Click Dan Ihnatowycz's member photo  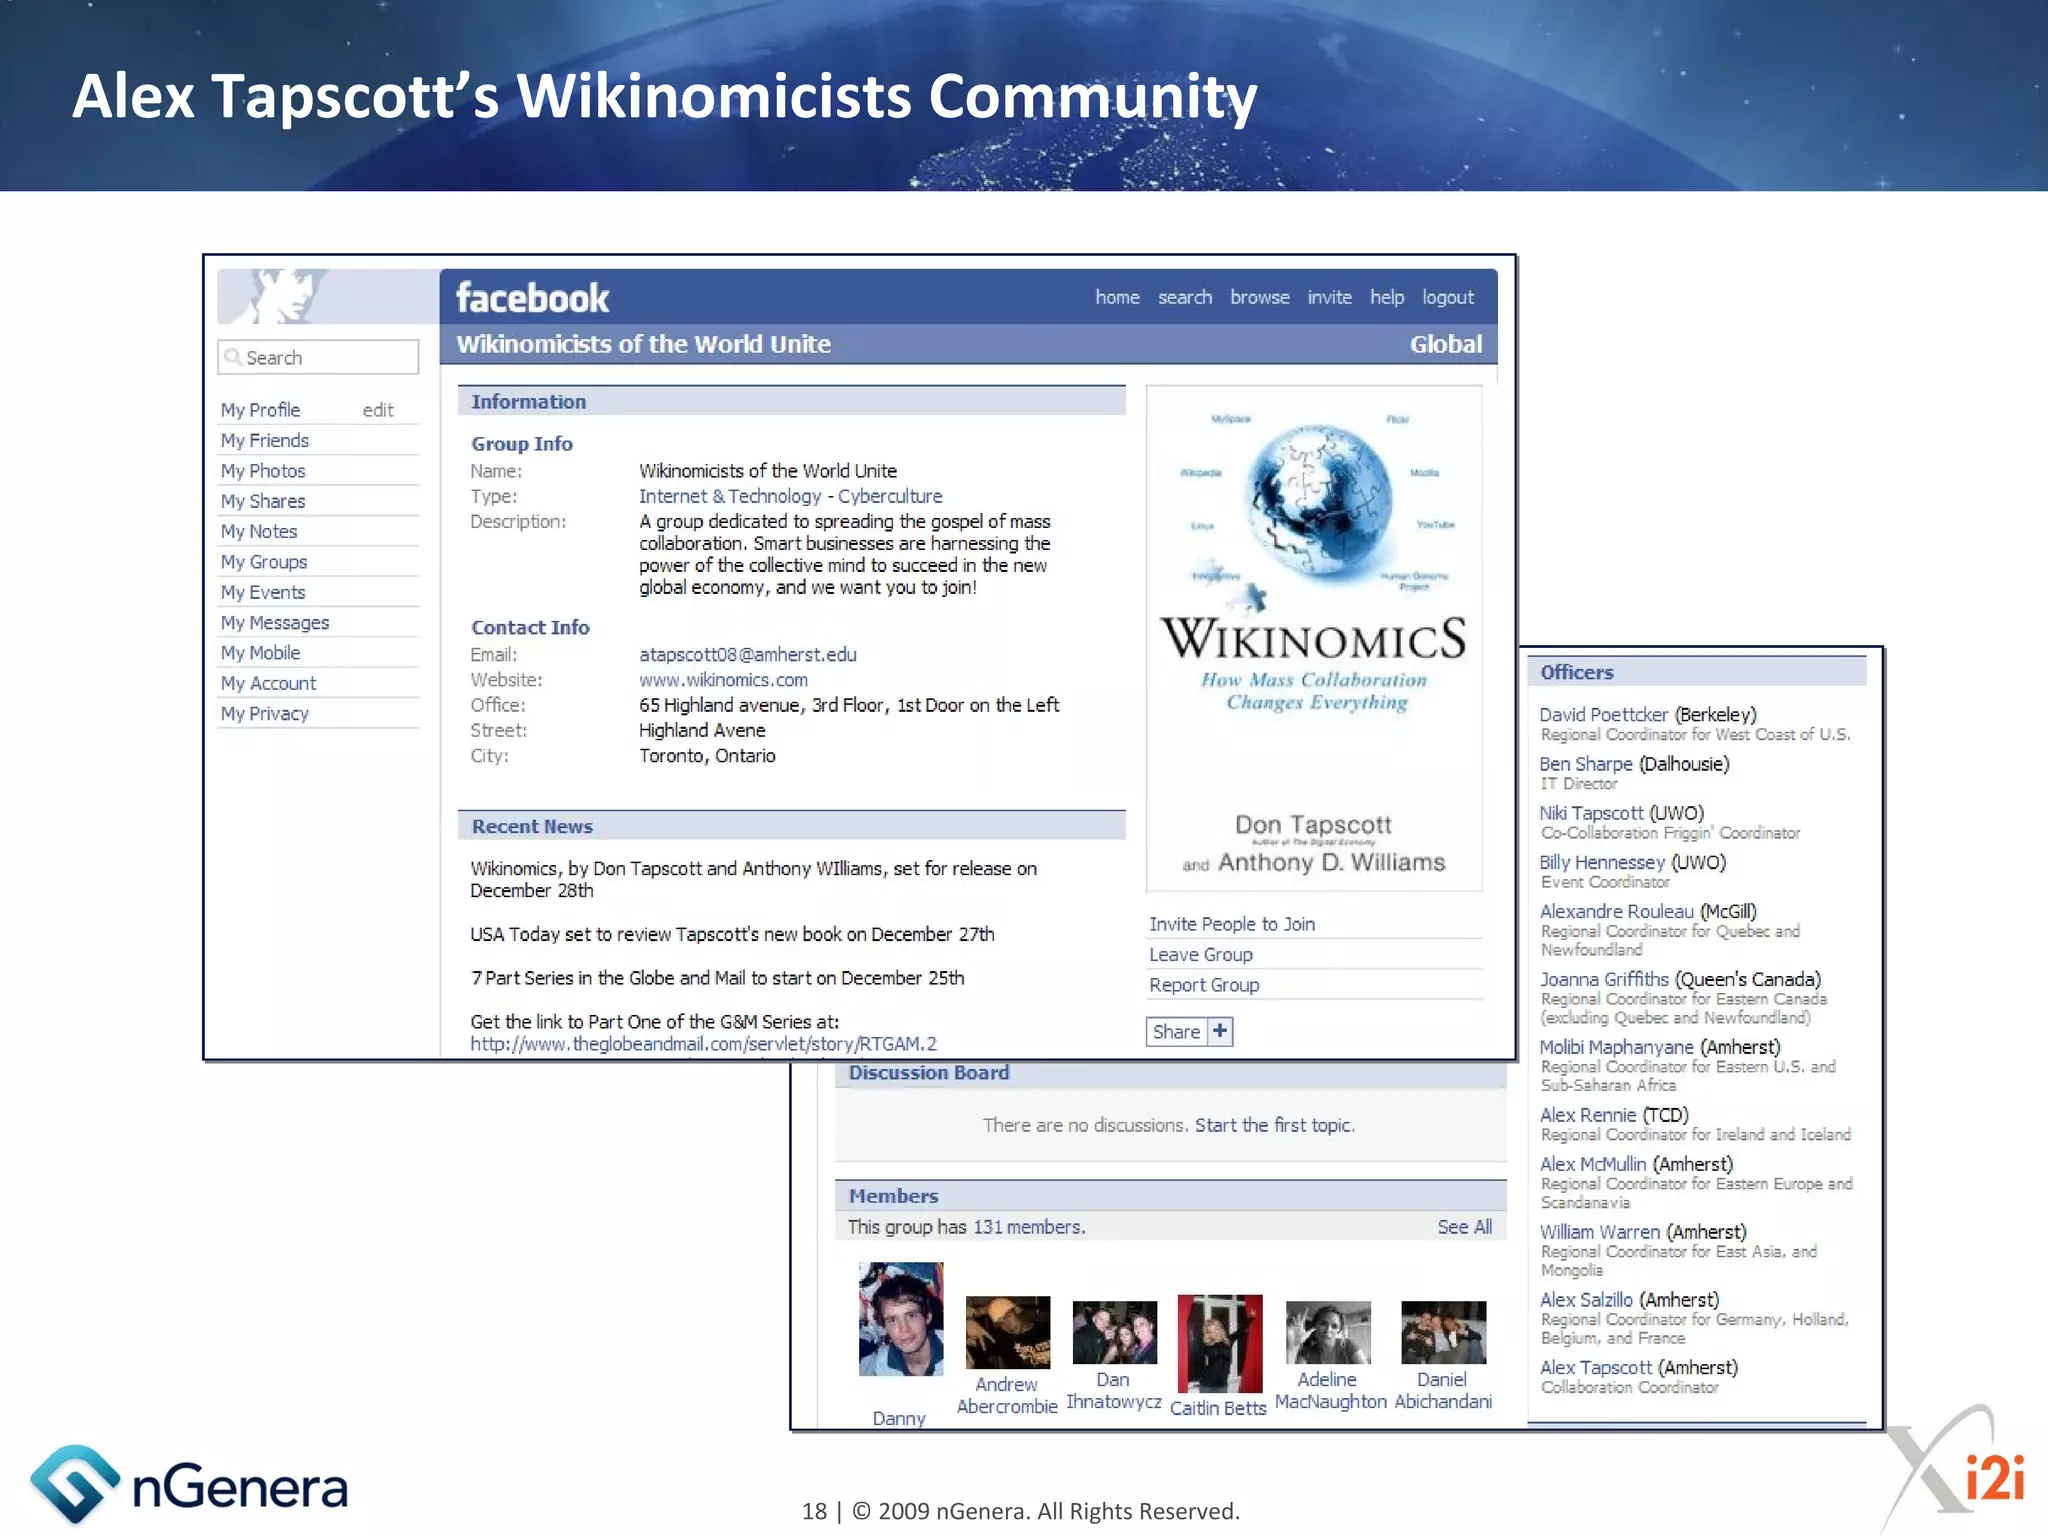(x=1114, y=1332)
